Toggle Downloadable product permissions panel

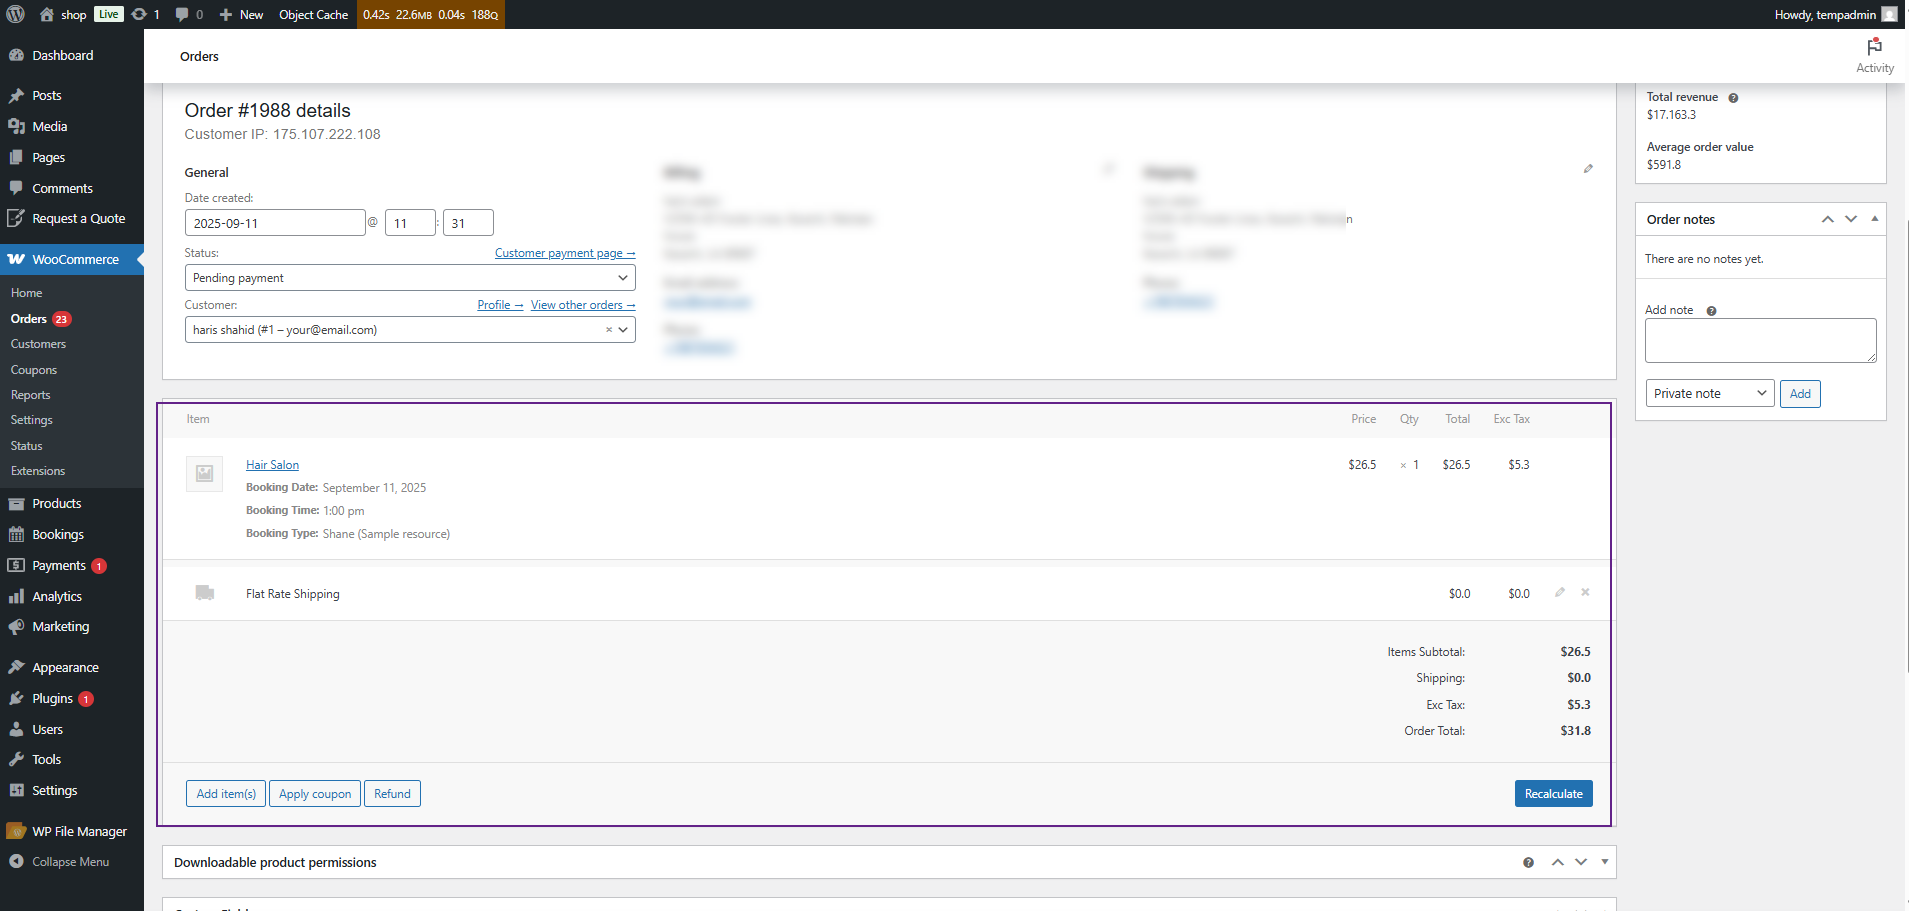[x=1604, y=862]
